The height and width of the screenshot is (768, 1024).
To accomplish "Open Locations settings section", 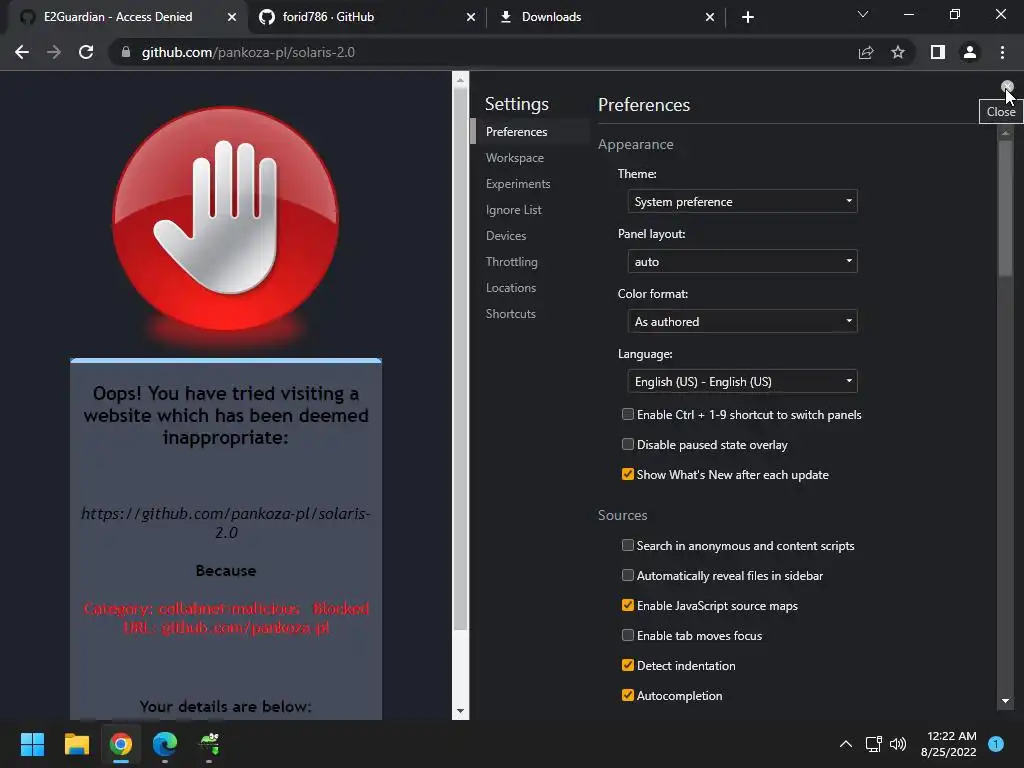I will (x=511, y=288).
